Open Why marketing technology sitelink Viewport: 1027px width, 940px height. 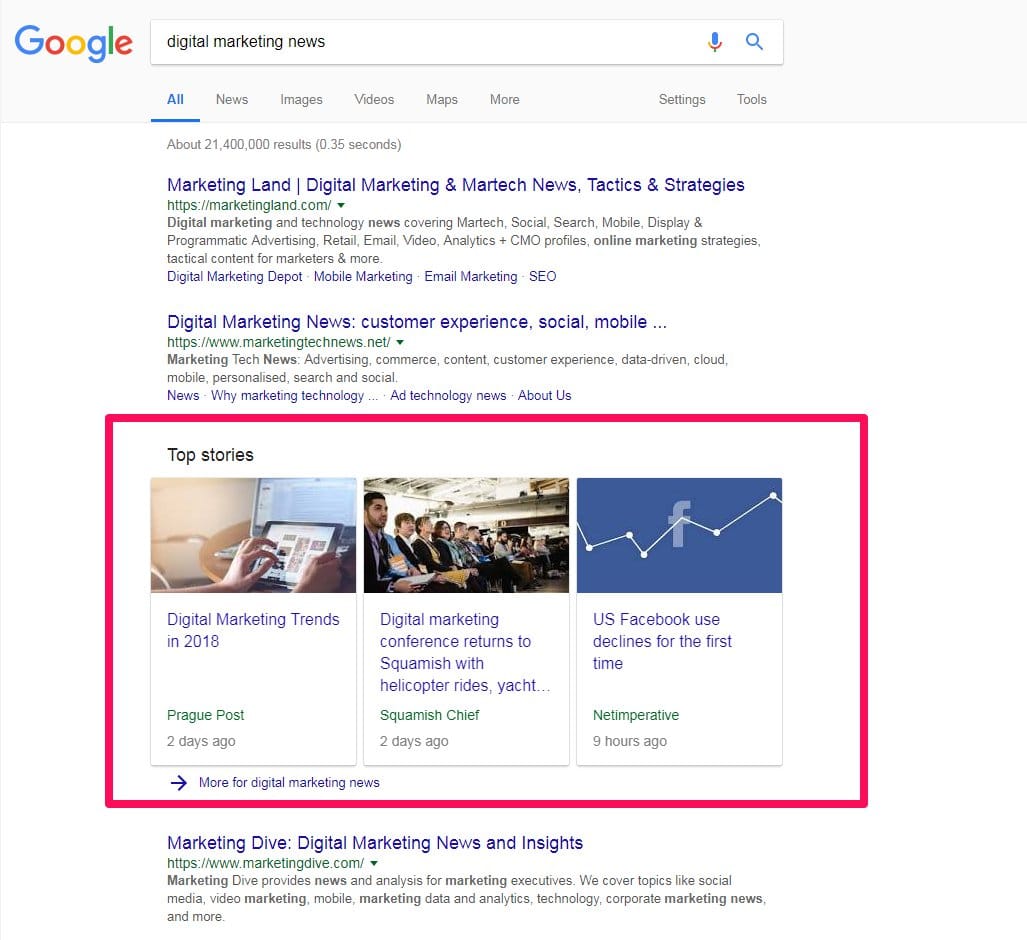coord(294,396)
